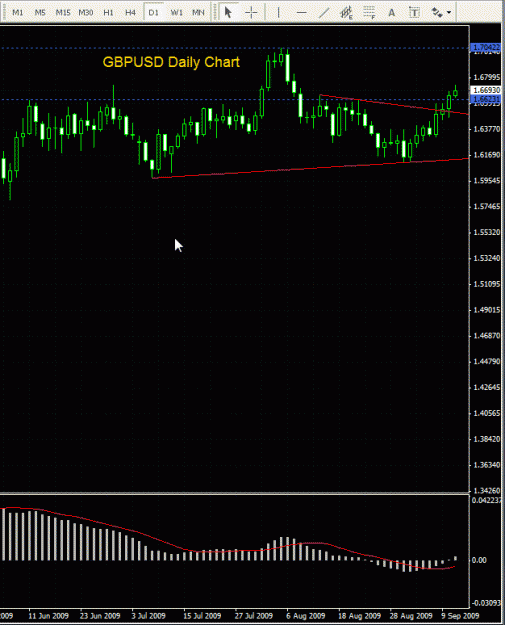The height and width of the screenshot is (625, 505).
Task: Select the M30 timeframe button
Action: (85, 12)
